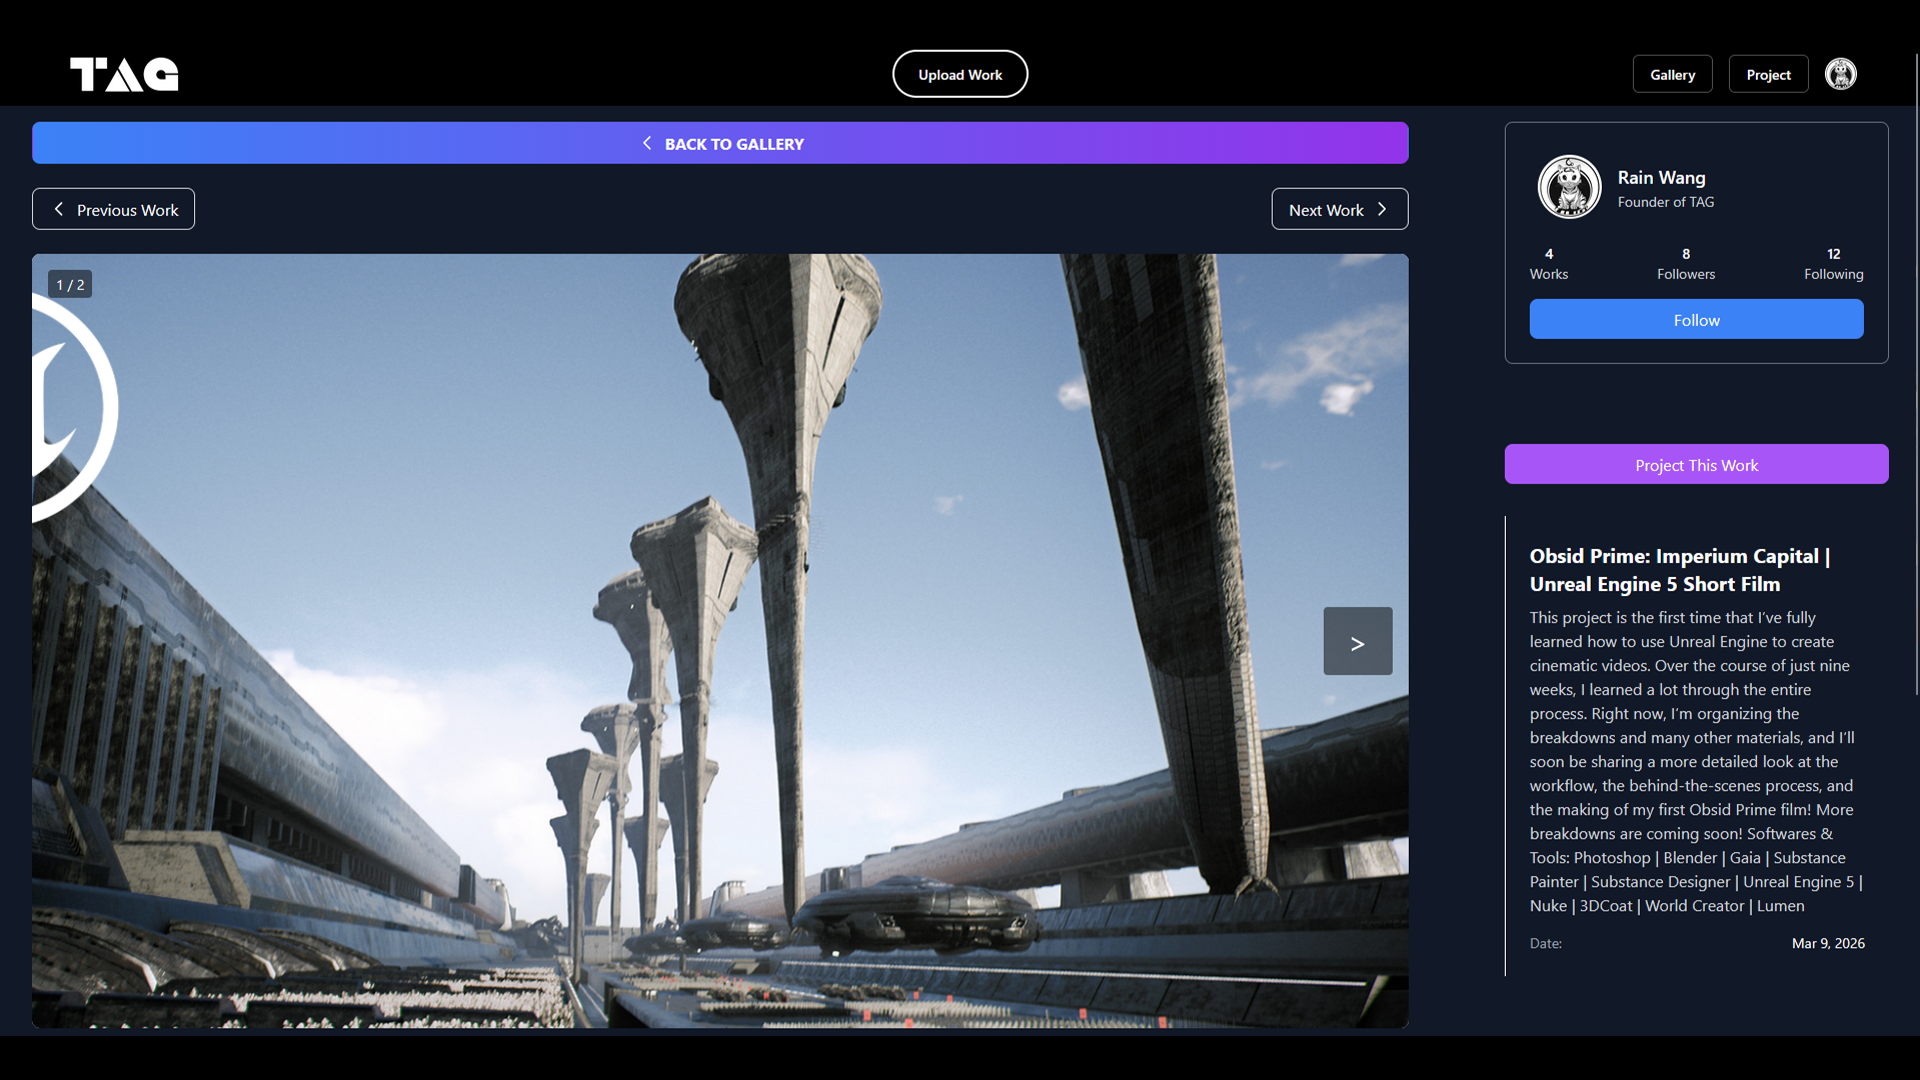This screenshot has width=1920, height=1080.
Task: View the 4 Works count
Action: (1549, 264)
